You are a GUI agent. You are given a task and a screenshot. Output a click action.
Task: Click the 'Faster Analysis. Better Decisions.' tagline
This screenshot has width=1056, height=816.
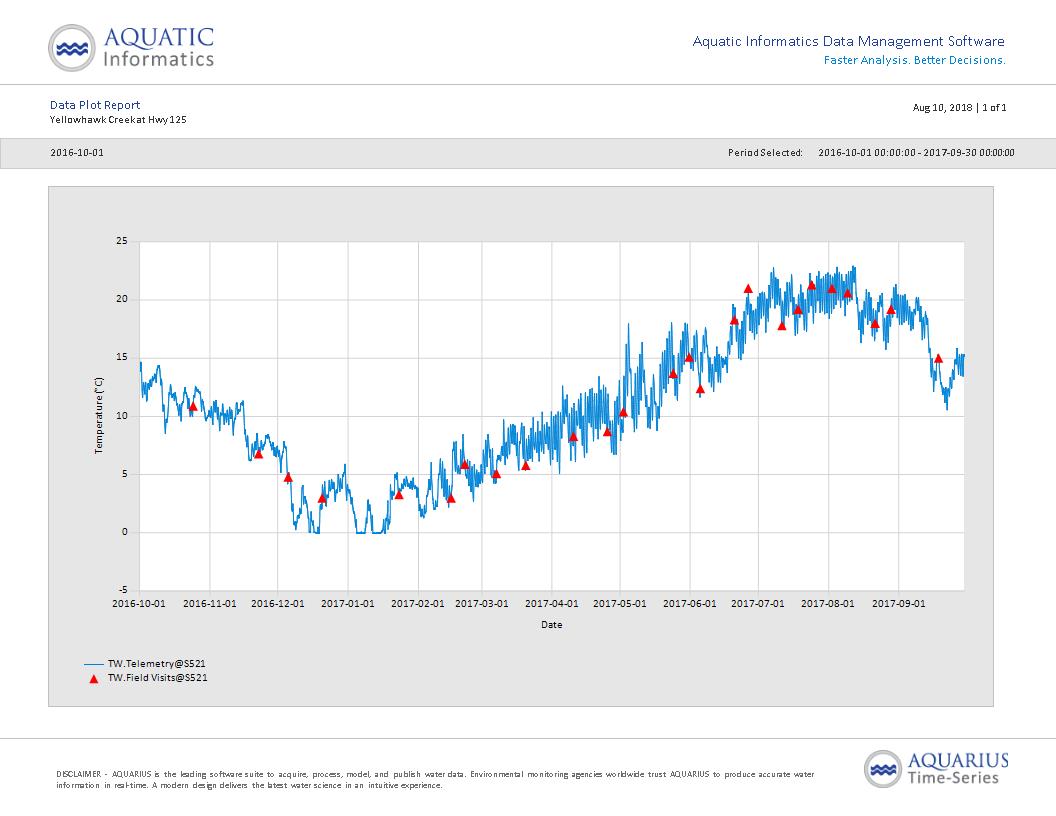coord(915,60)
